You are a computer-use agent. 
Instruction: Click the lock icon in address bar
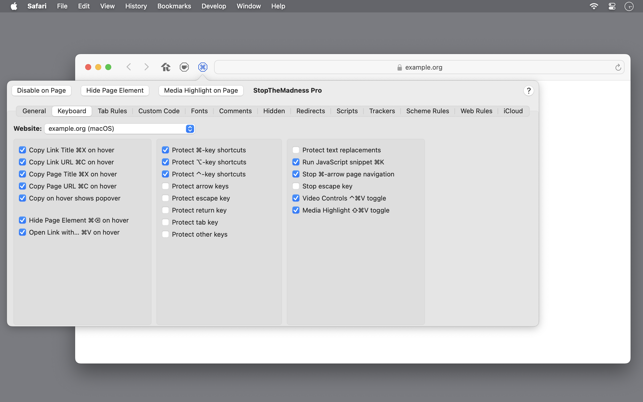pyautogui.click(x=399, y=67)
